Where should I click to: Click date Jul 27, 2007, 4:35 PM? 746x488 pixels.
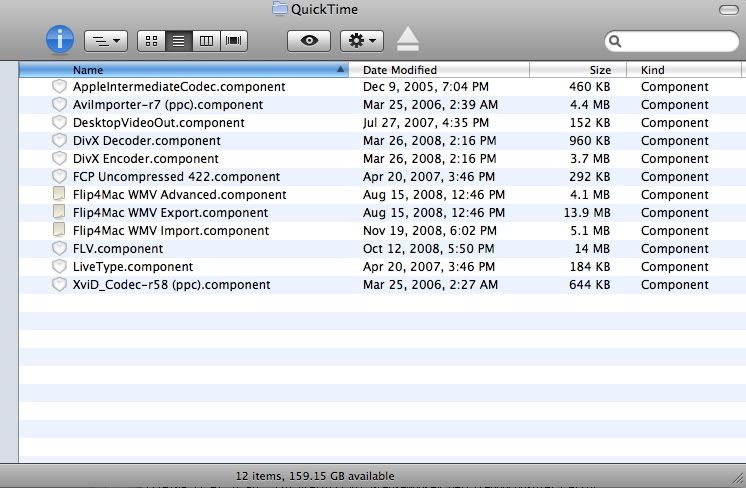[426, 123]
